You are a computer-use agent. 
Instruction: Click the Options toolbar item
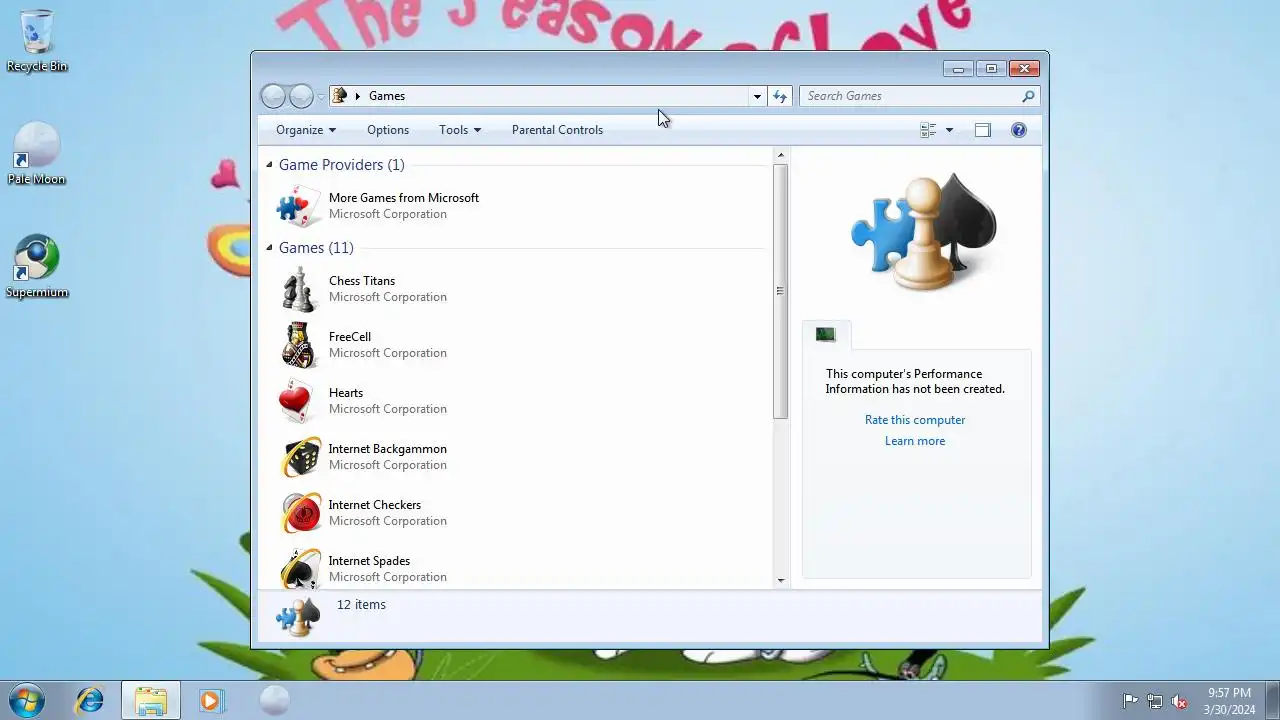click(x=388, y=130)
